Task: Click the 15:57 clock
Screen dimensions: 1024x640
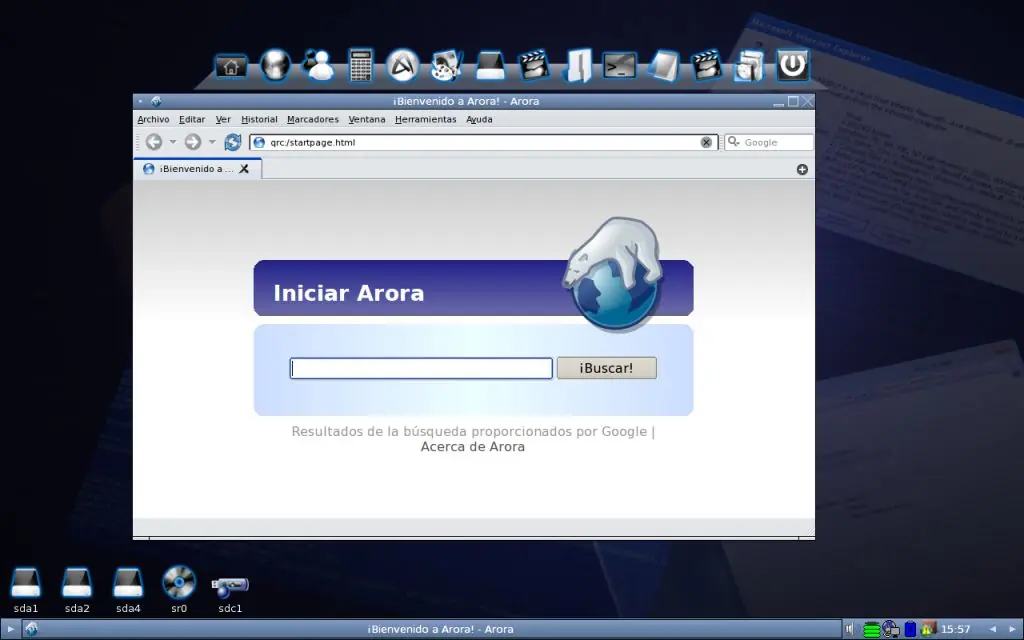Action: click(955, 630)
